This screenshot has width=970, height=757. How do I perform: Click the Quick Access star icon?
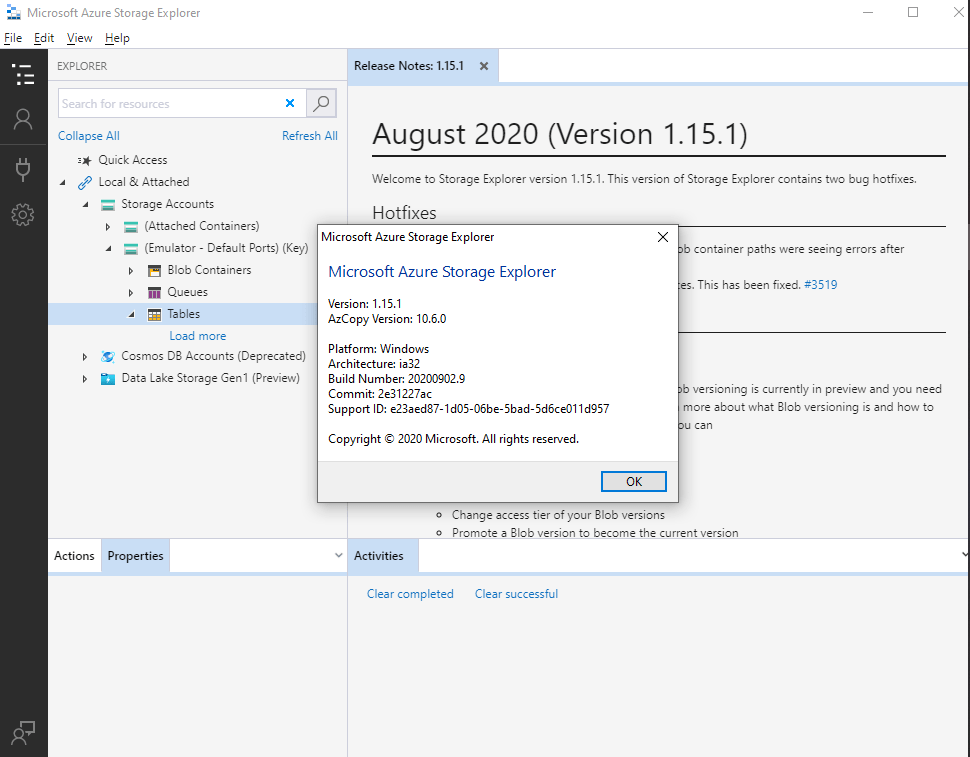[85, 160]
